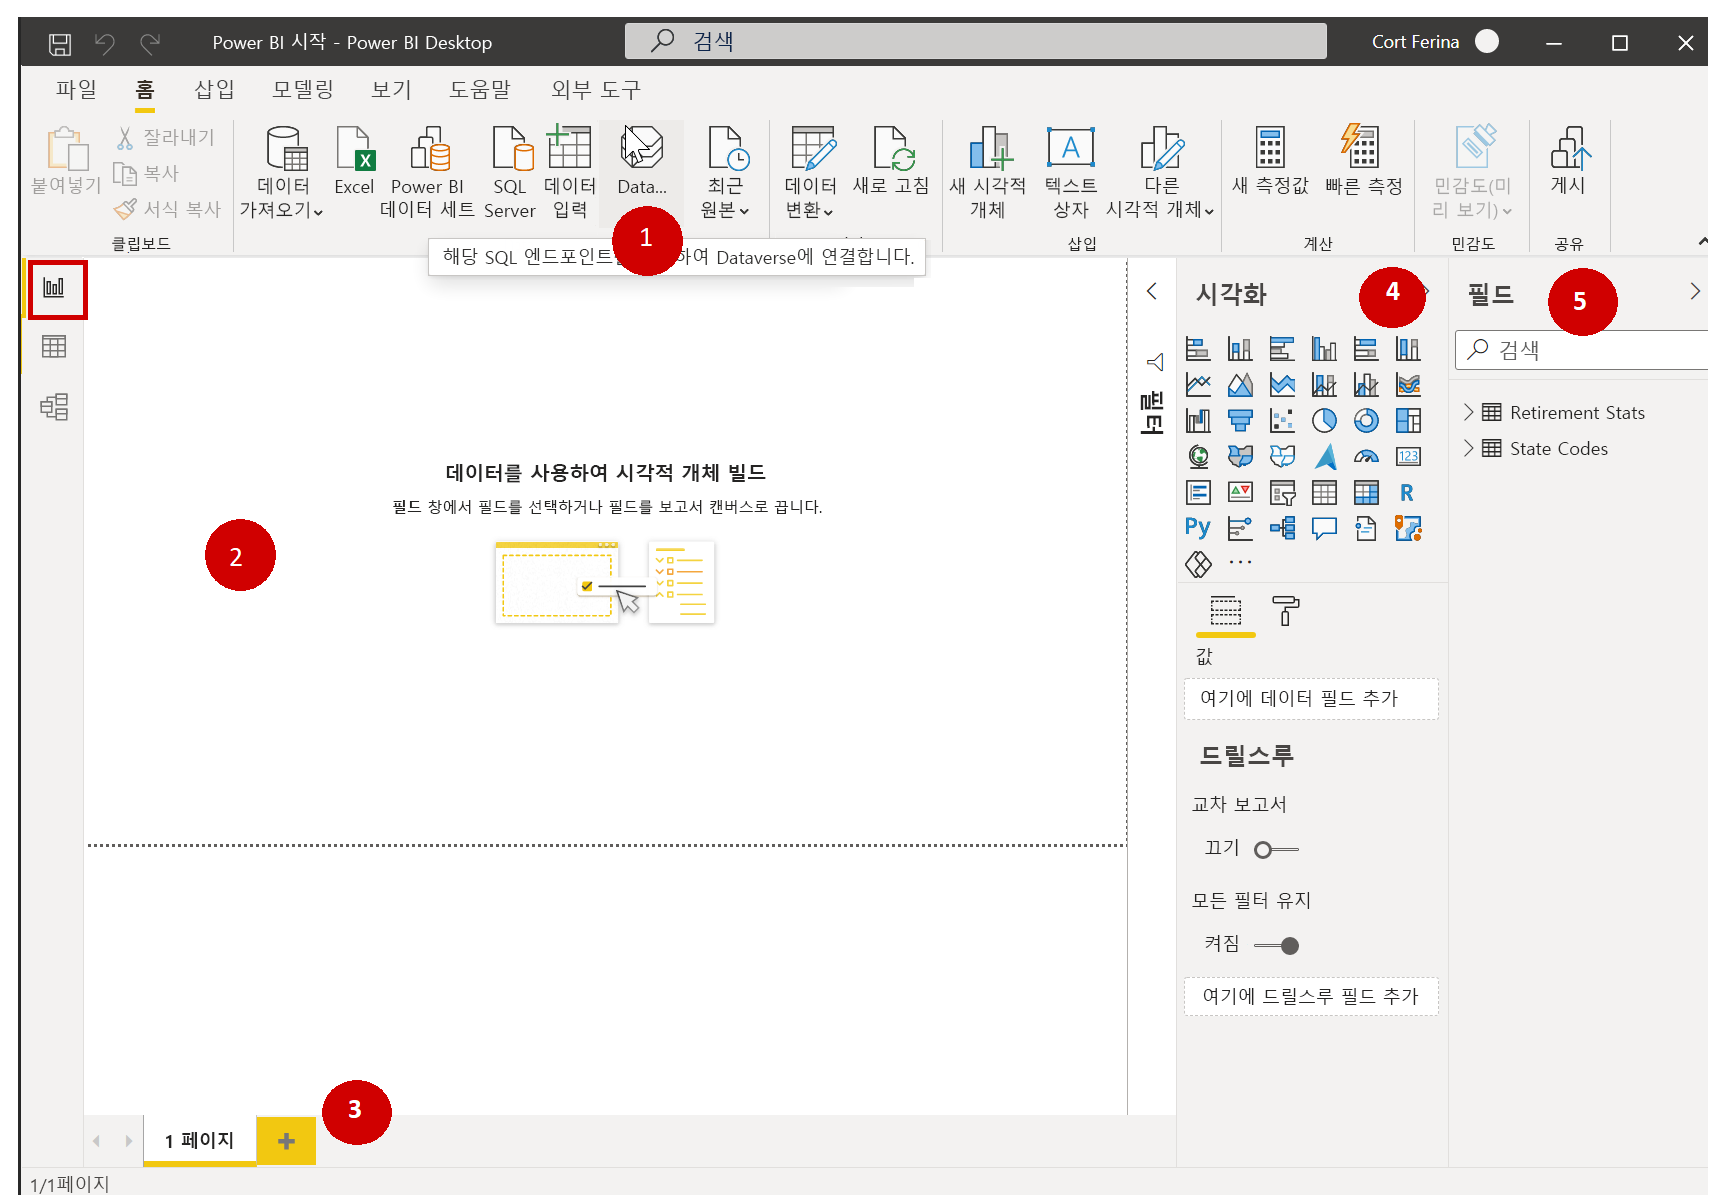Select the R script visual

(x=1408, y=493)
